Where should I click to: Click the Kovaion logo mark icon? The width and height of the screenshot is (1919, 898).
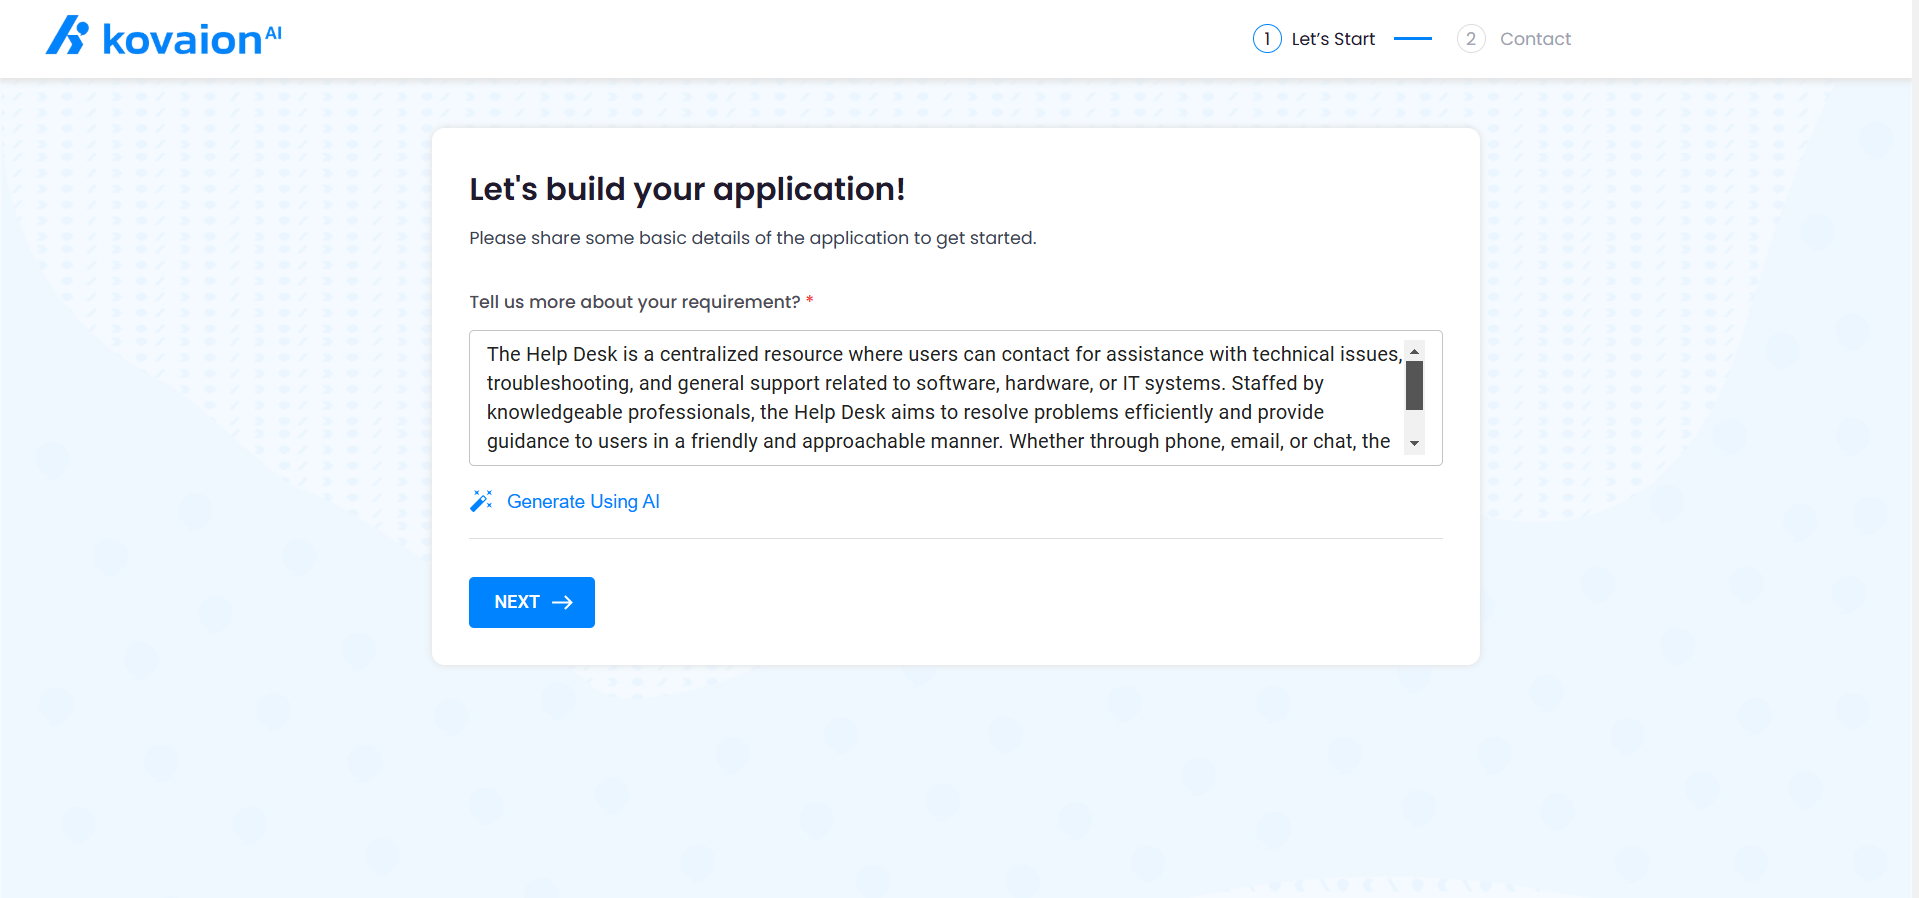[x=67, y=36]
